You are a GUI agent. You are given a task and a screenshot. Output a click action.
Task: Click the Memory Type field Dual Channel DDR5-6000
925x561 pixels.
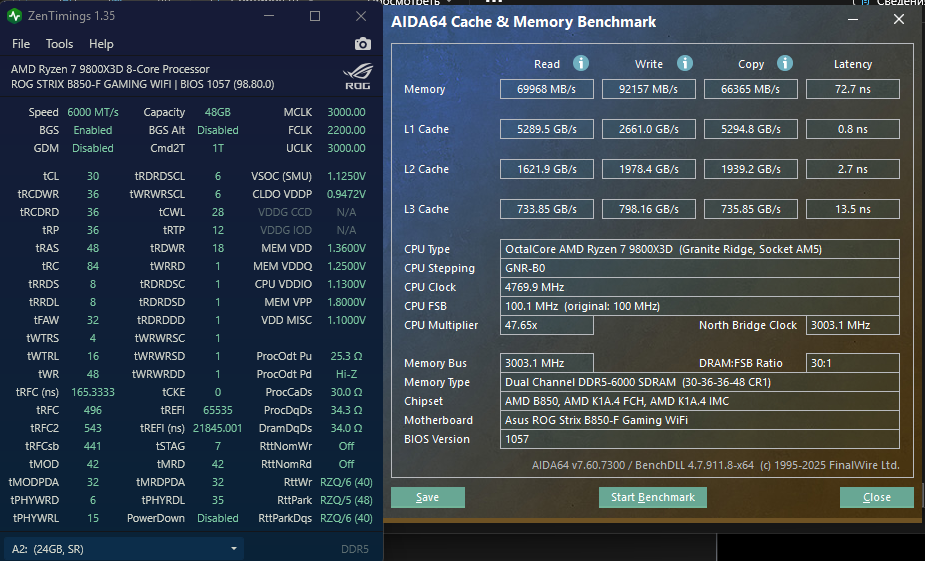(x=700, y=382)
